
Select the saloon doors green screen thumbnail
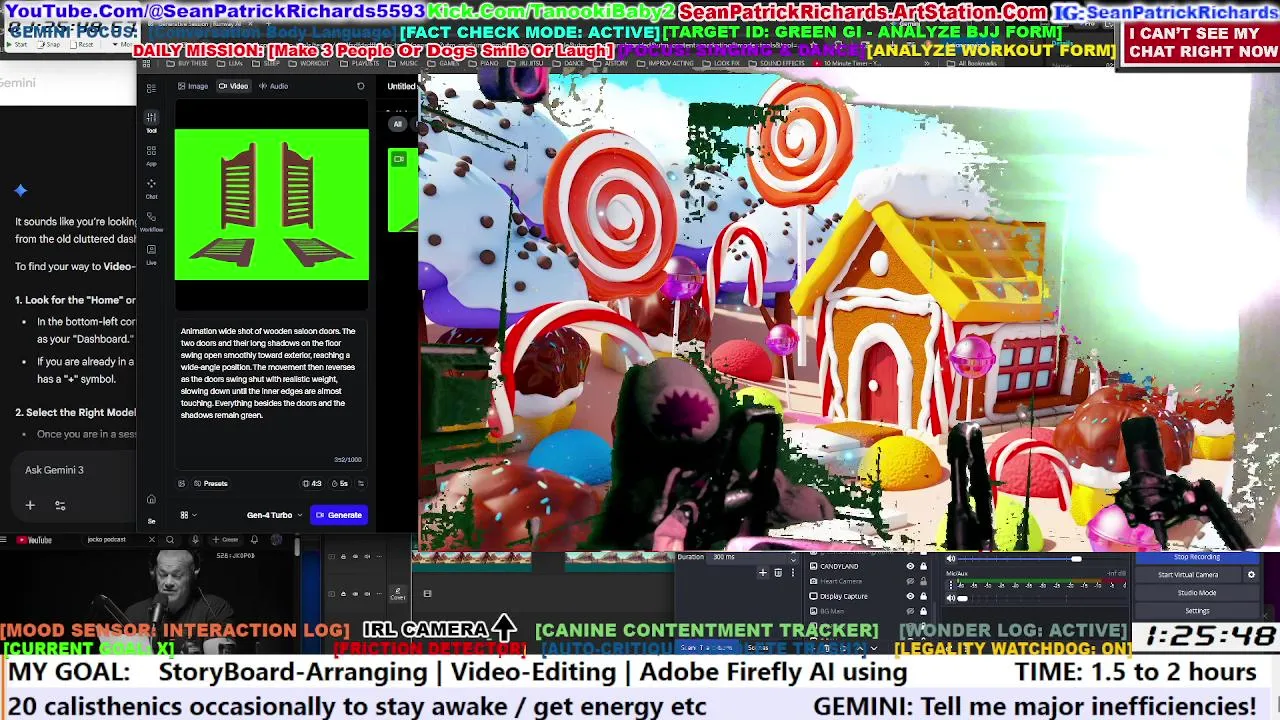[272, 204]
